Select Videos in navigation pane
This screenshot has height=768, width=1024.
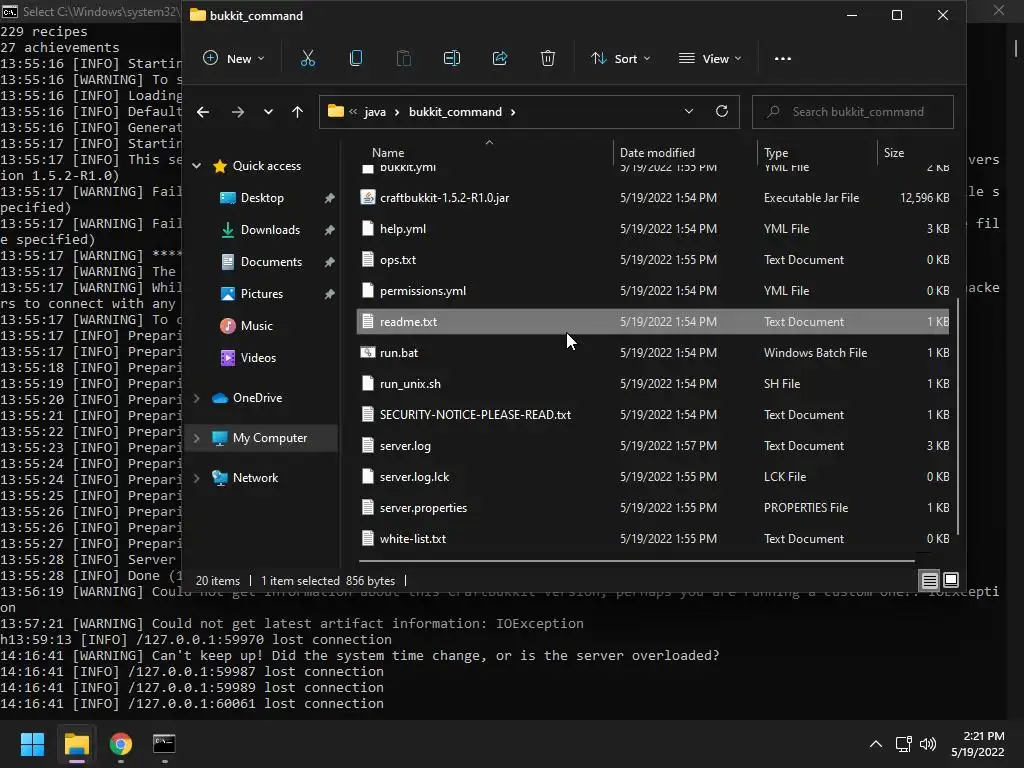(x=258, y=358)
